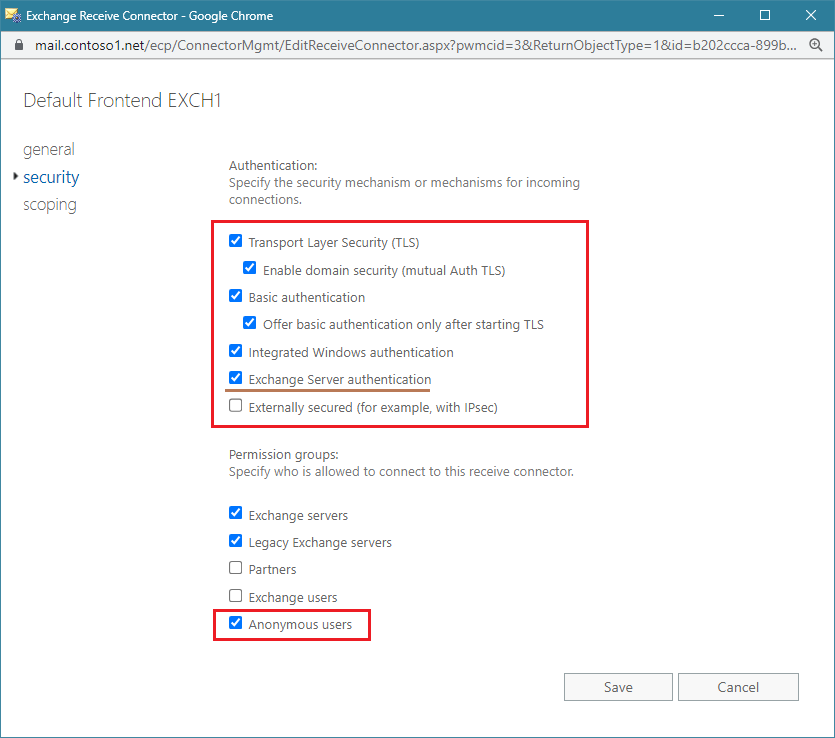
Task: Check the Partners permission group
Action: tap(235, 568)
